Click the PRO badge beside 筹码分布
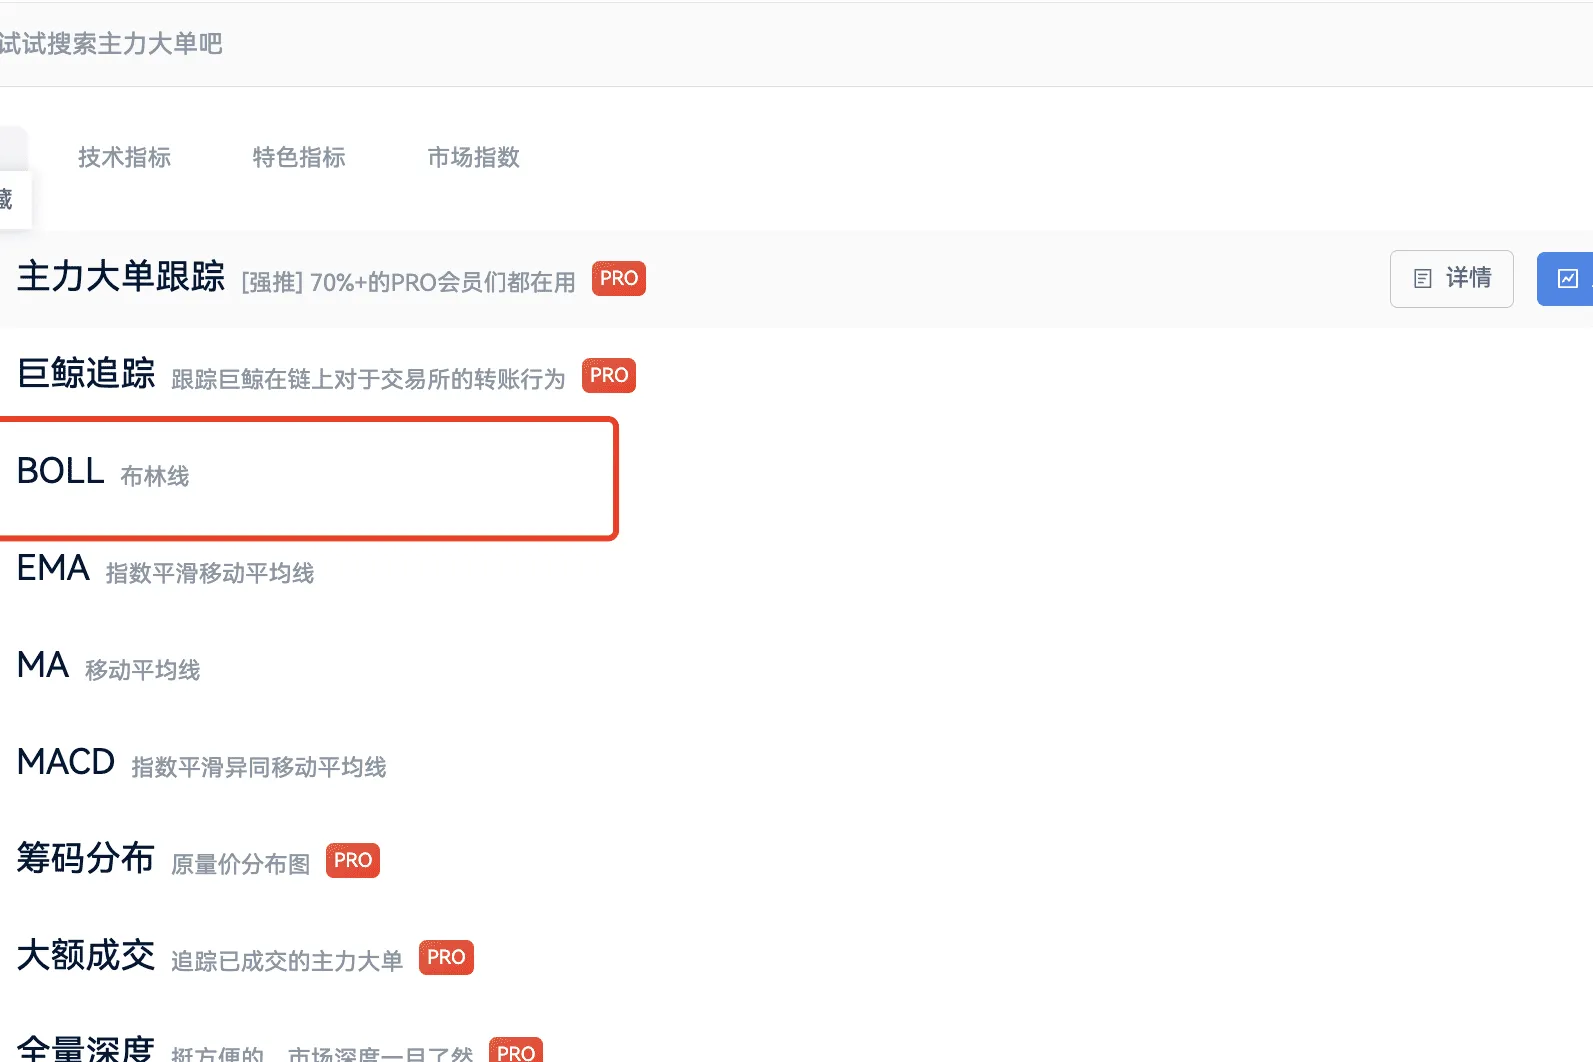This screenshot has width=1593, height=1062. [x=353, y=860]
